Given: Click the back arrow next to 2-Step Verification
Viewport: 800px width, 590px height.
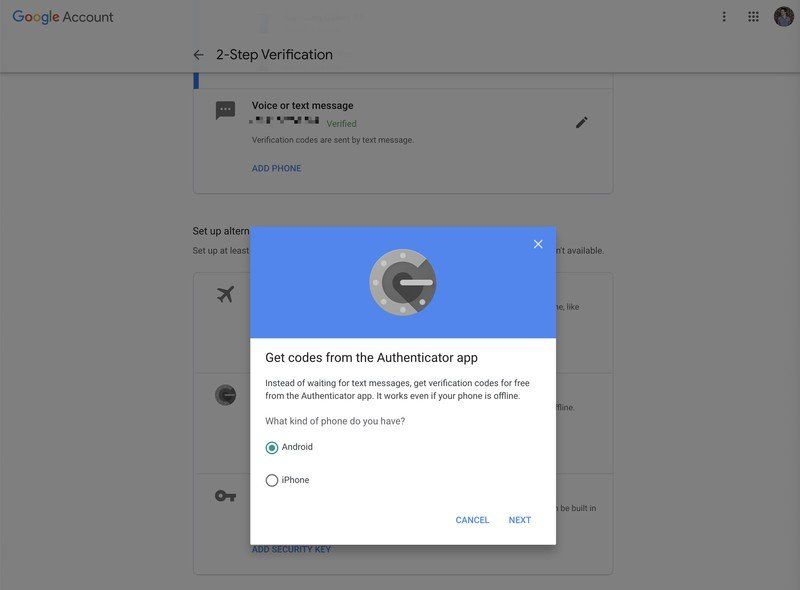Looking at the screenshot, I should [x=197, y=54].
